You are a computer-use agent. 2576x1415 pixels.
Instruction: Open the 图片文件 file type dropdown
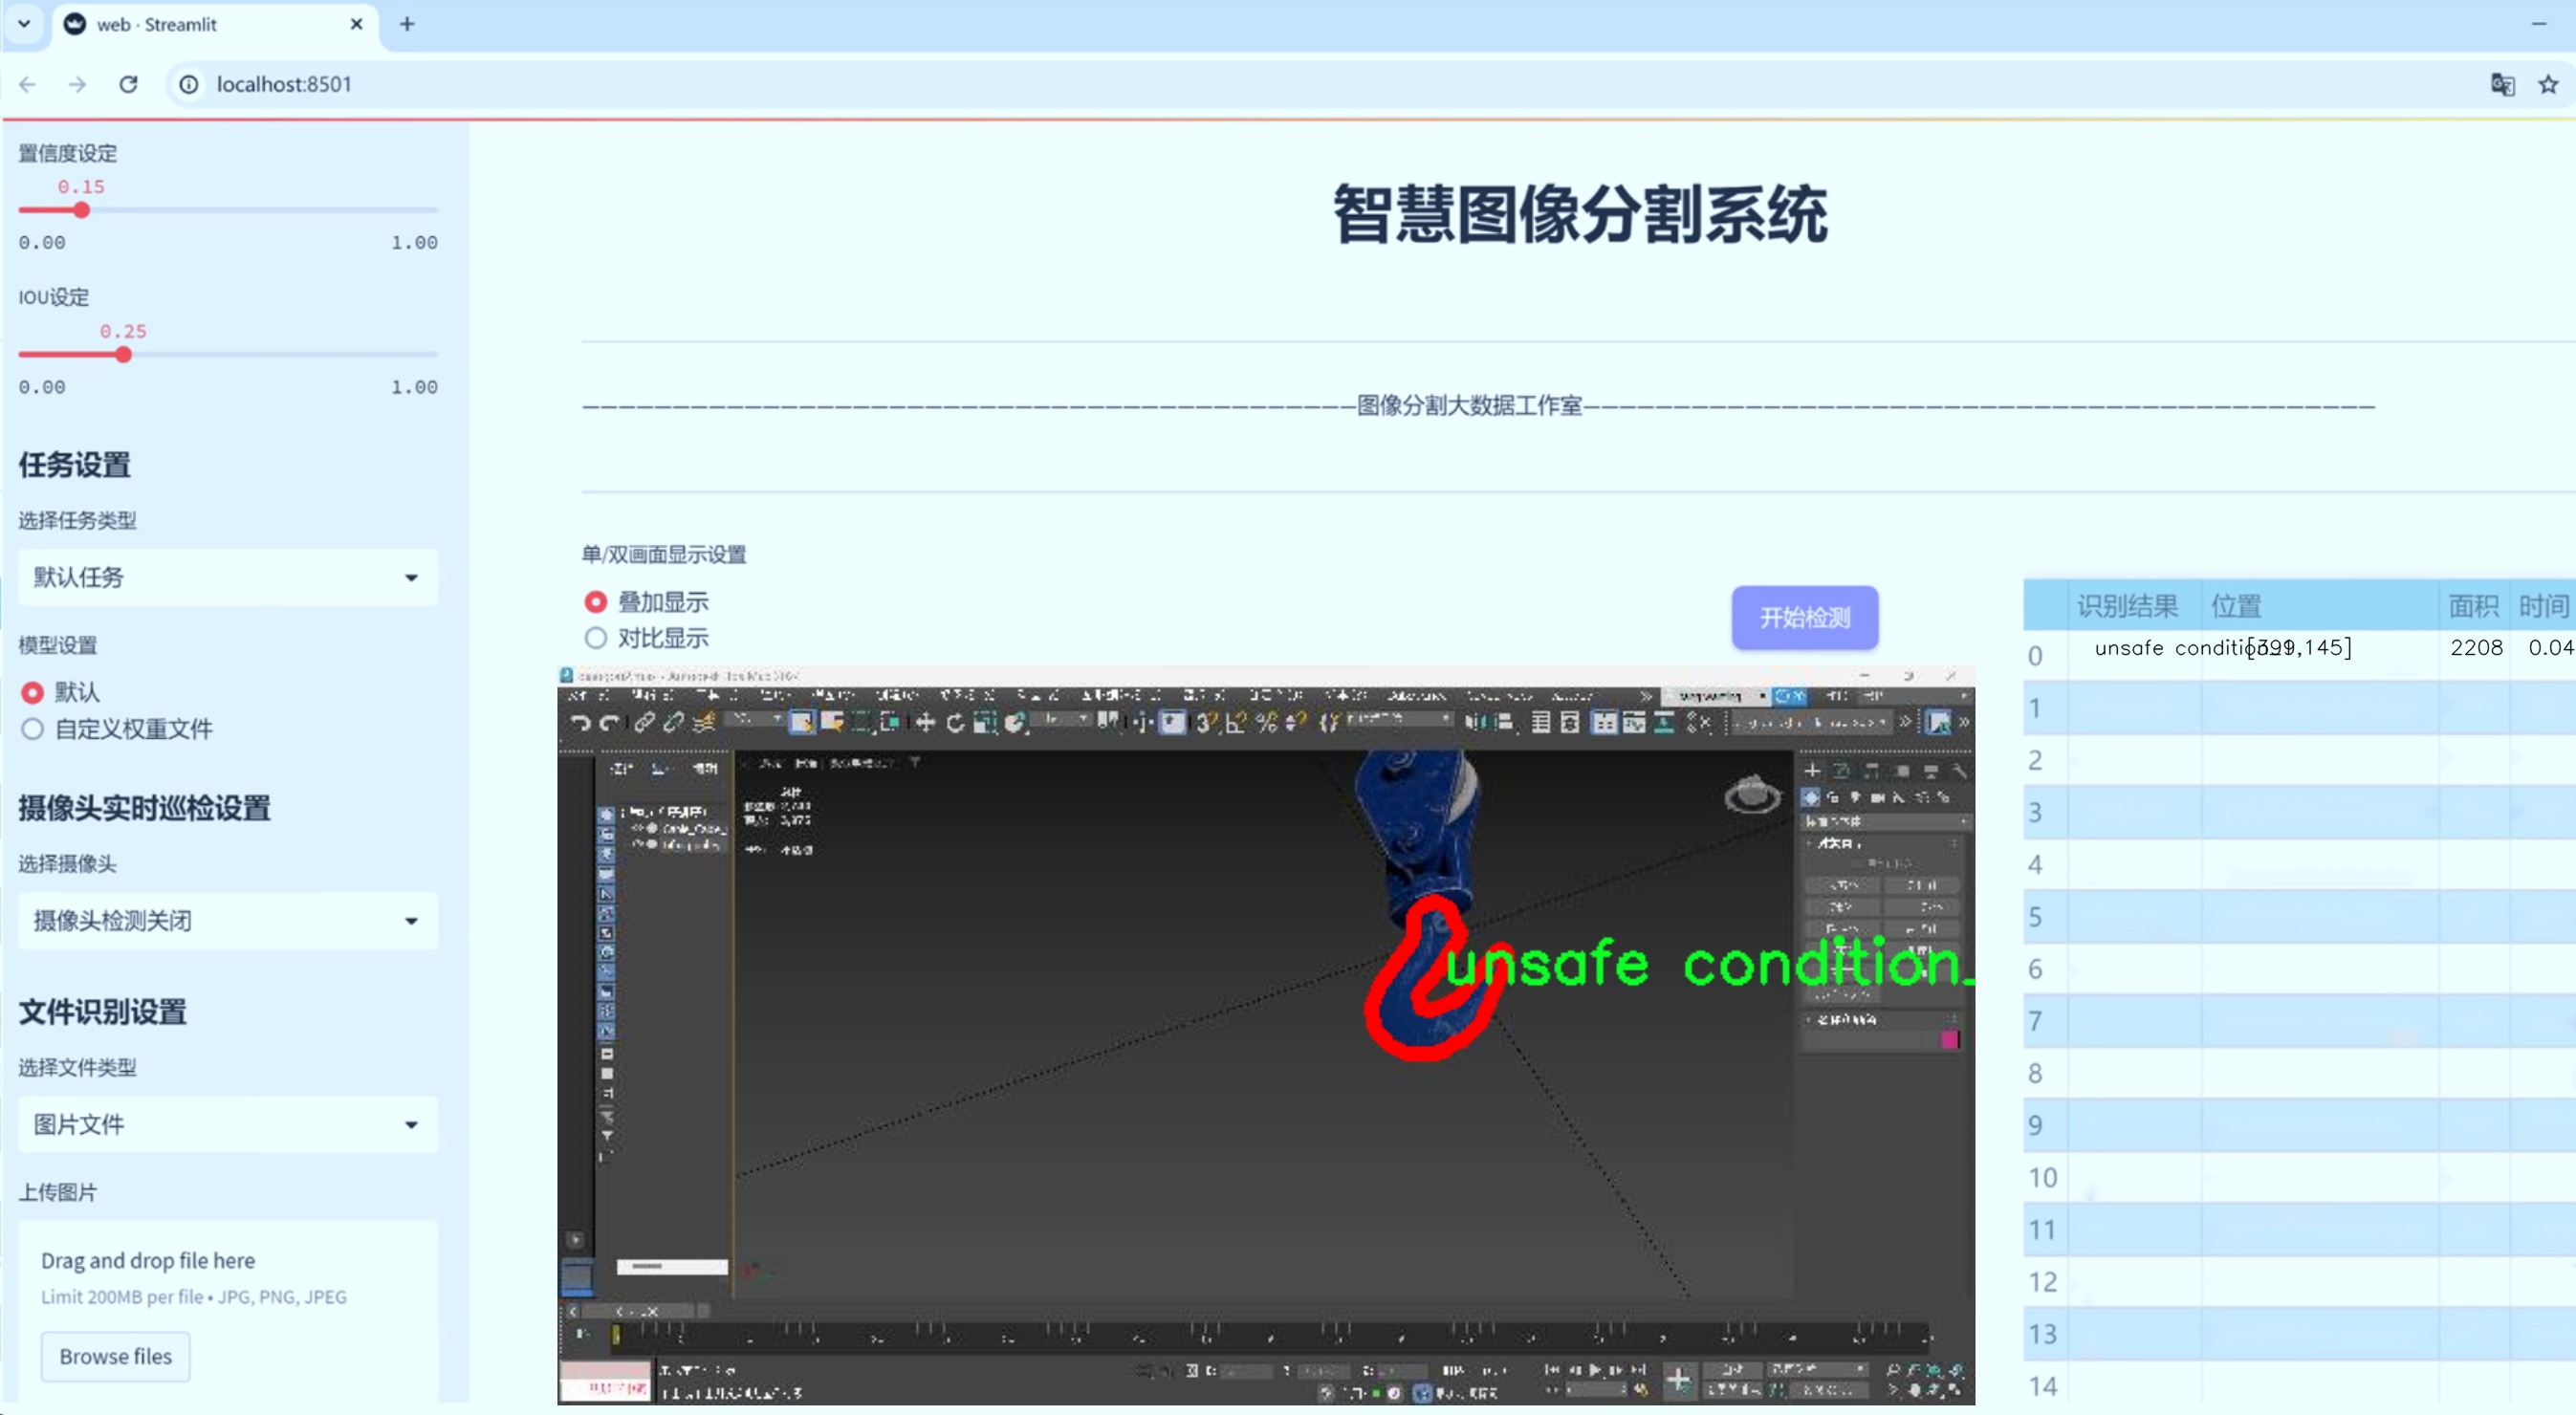pyautogui.click(x=228, y=1124)
